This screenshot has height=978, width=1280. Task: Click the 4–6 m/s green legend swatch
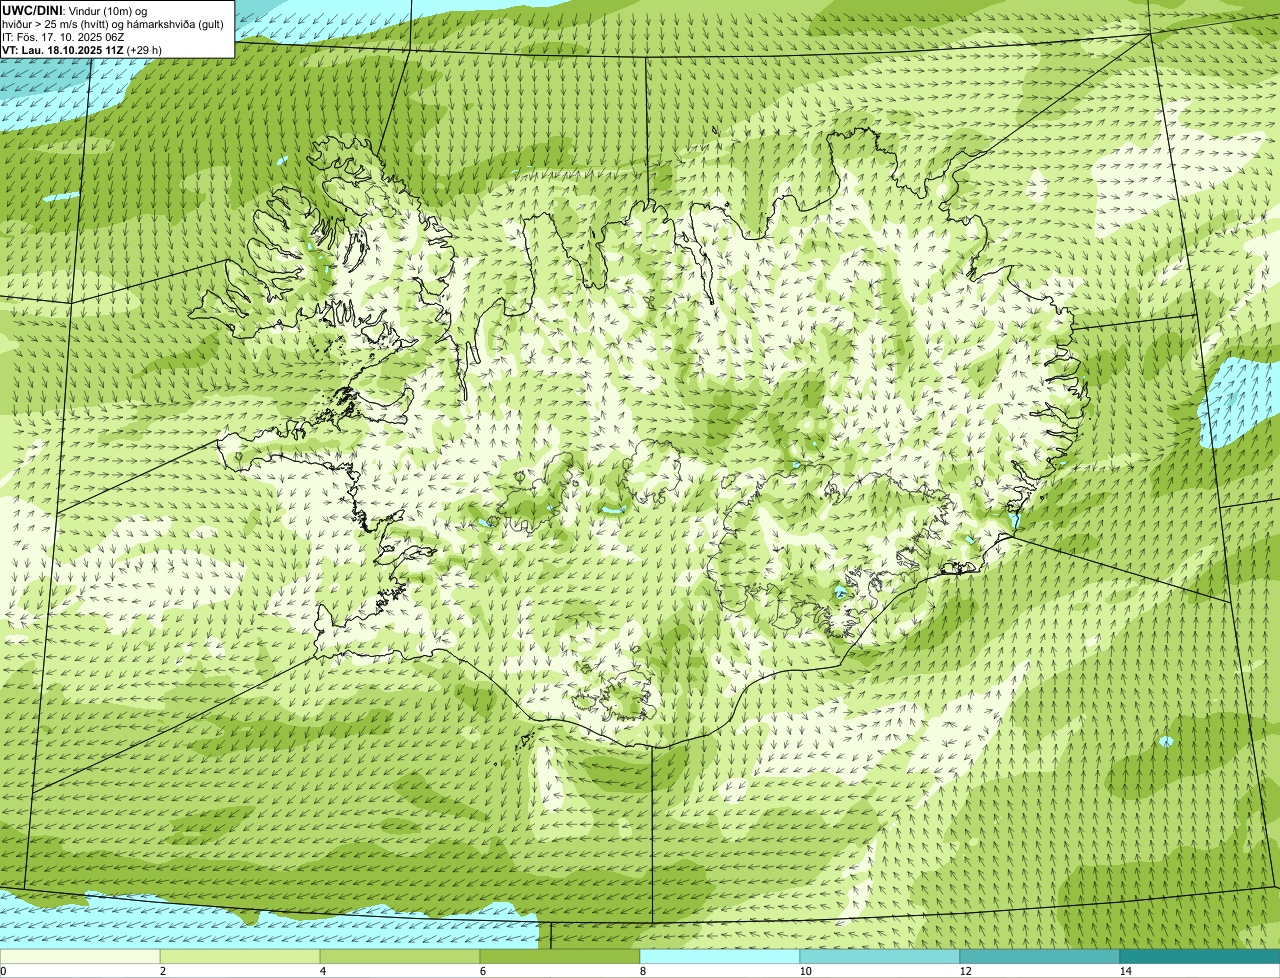click(400, 957)
